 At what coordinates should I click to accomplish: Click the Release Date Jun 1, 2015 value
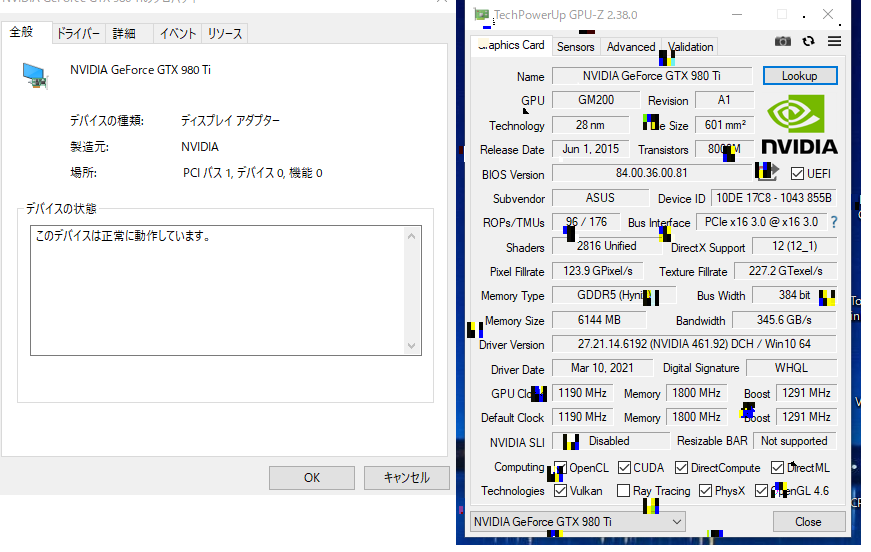tap(590, 149)
